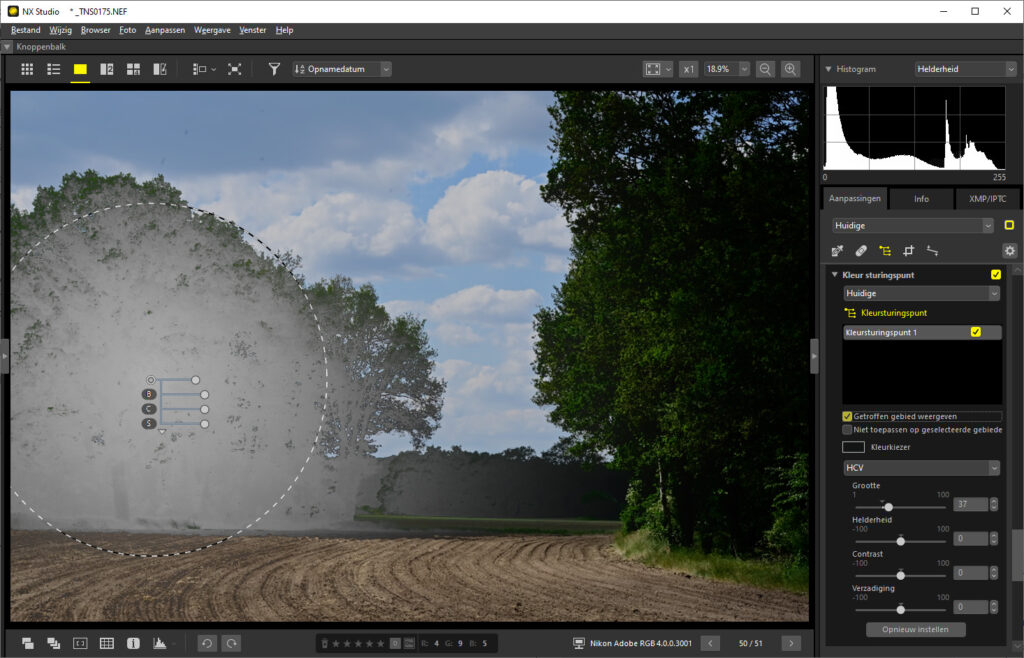Uncheck 'Getroffen gebied weergeven' checkbox
This screenshot has width=1024, height=658.
tap(848, 416)
